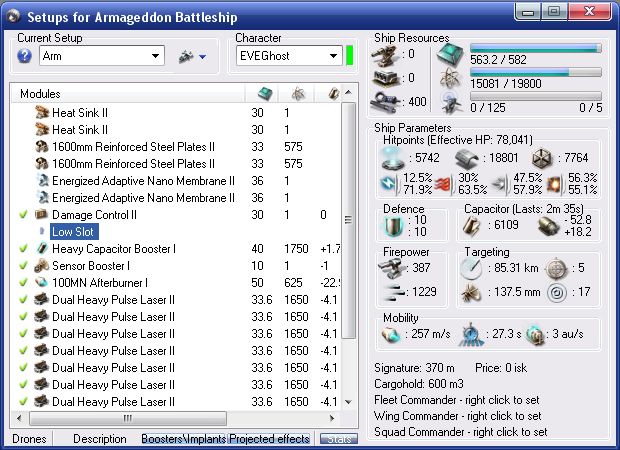Sort modules by the CPU column header

263,94
